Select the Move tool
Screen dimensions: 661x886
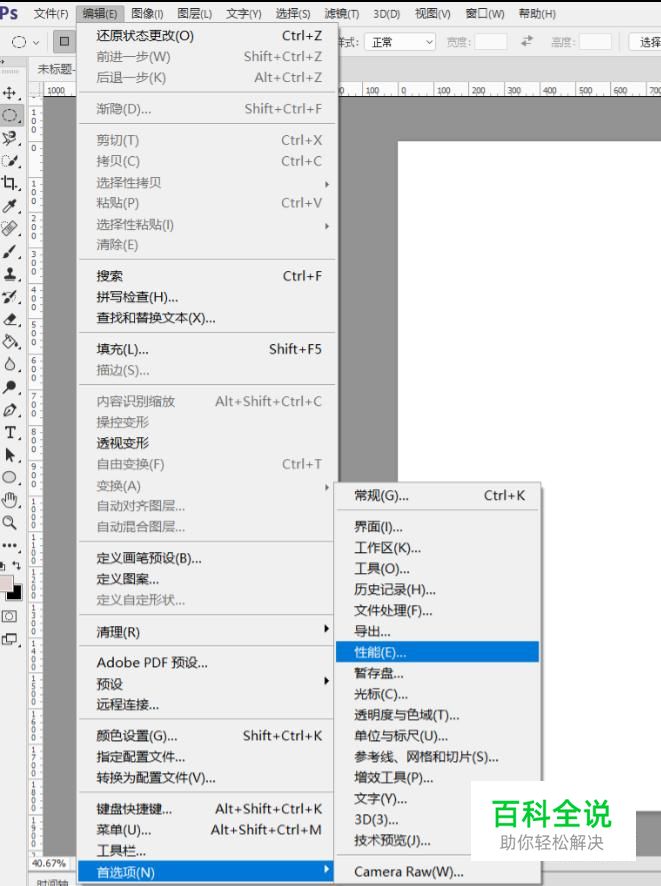[x=10, y=93]
